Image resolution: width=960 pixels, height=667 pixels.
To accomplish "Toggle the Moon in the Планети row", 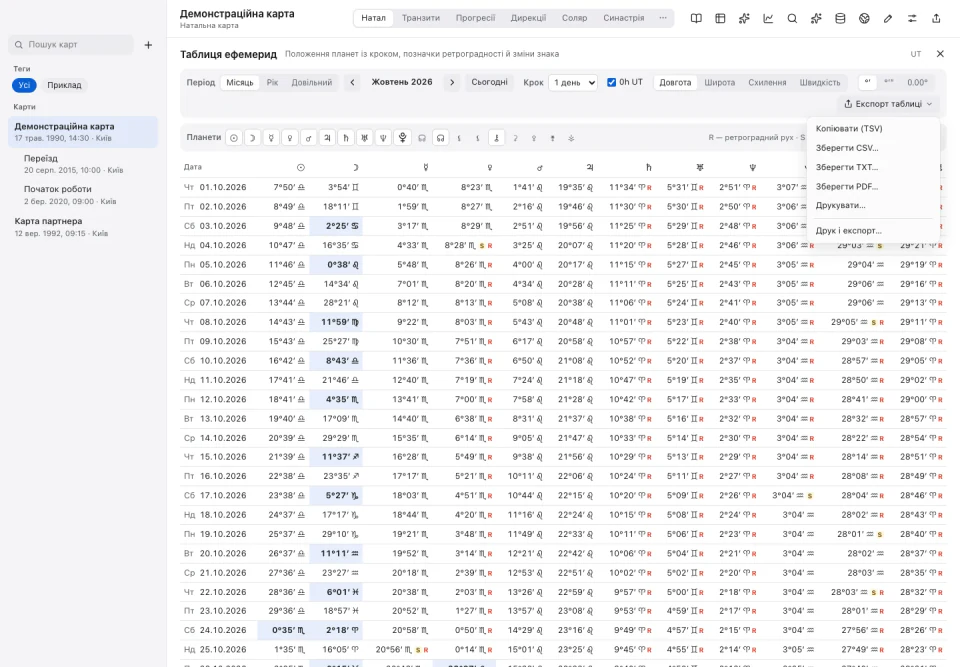I will click(252, 138).
